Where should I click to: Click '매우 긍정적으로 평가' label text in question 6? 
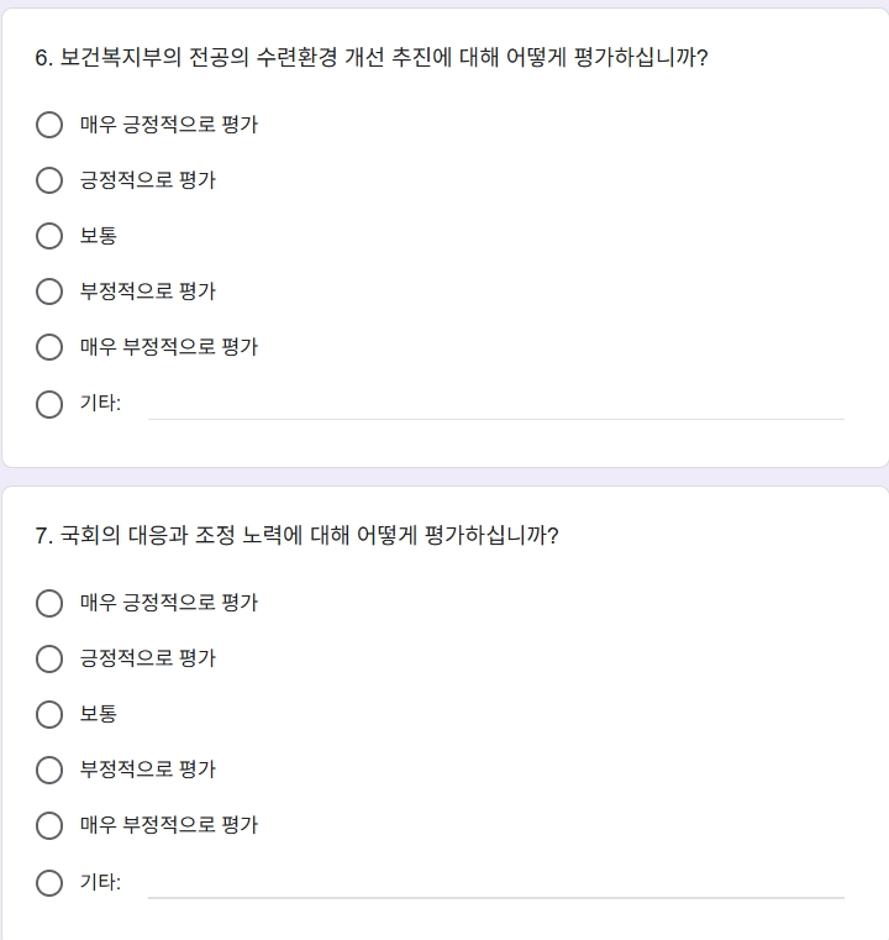tap(169, 124)
